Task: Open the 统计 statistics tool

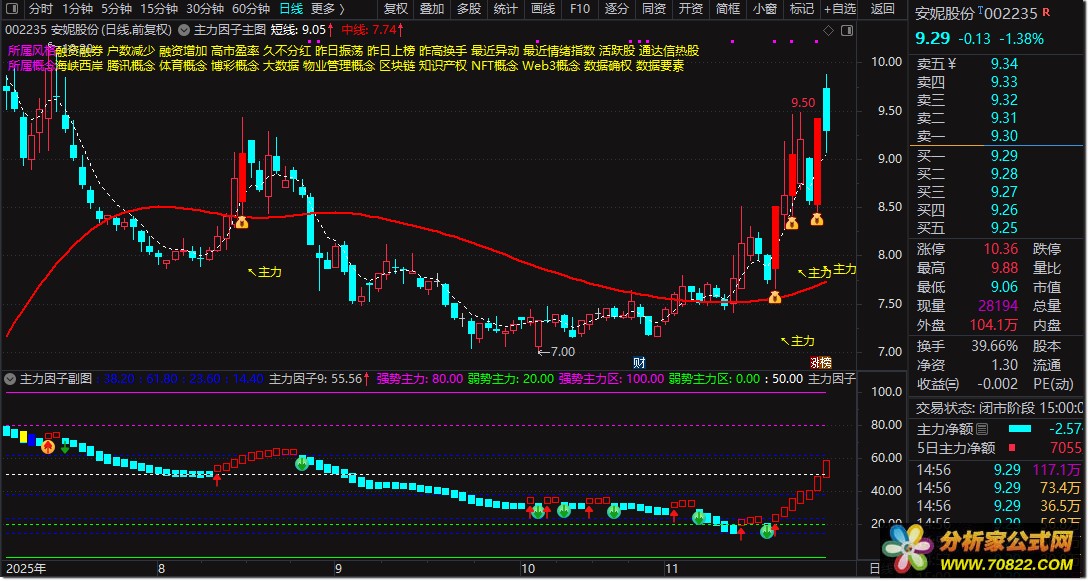Action: [x=505, y=9]
